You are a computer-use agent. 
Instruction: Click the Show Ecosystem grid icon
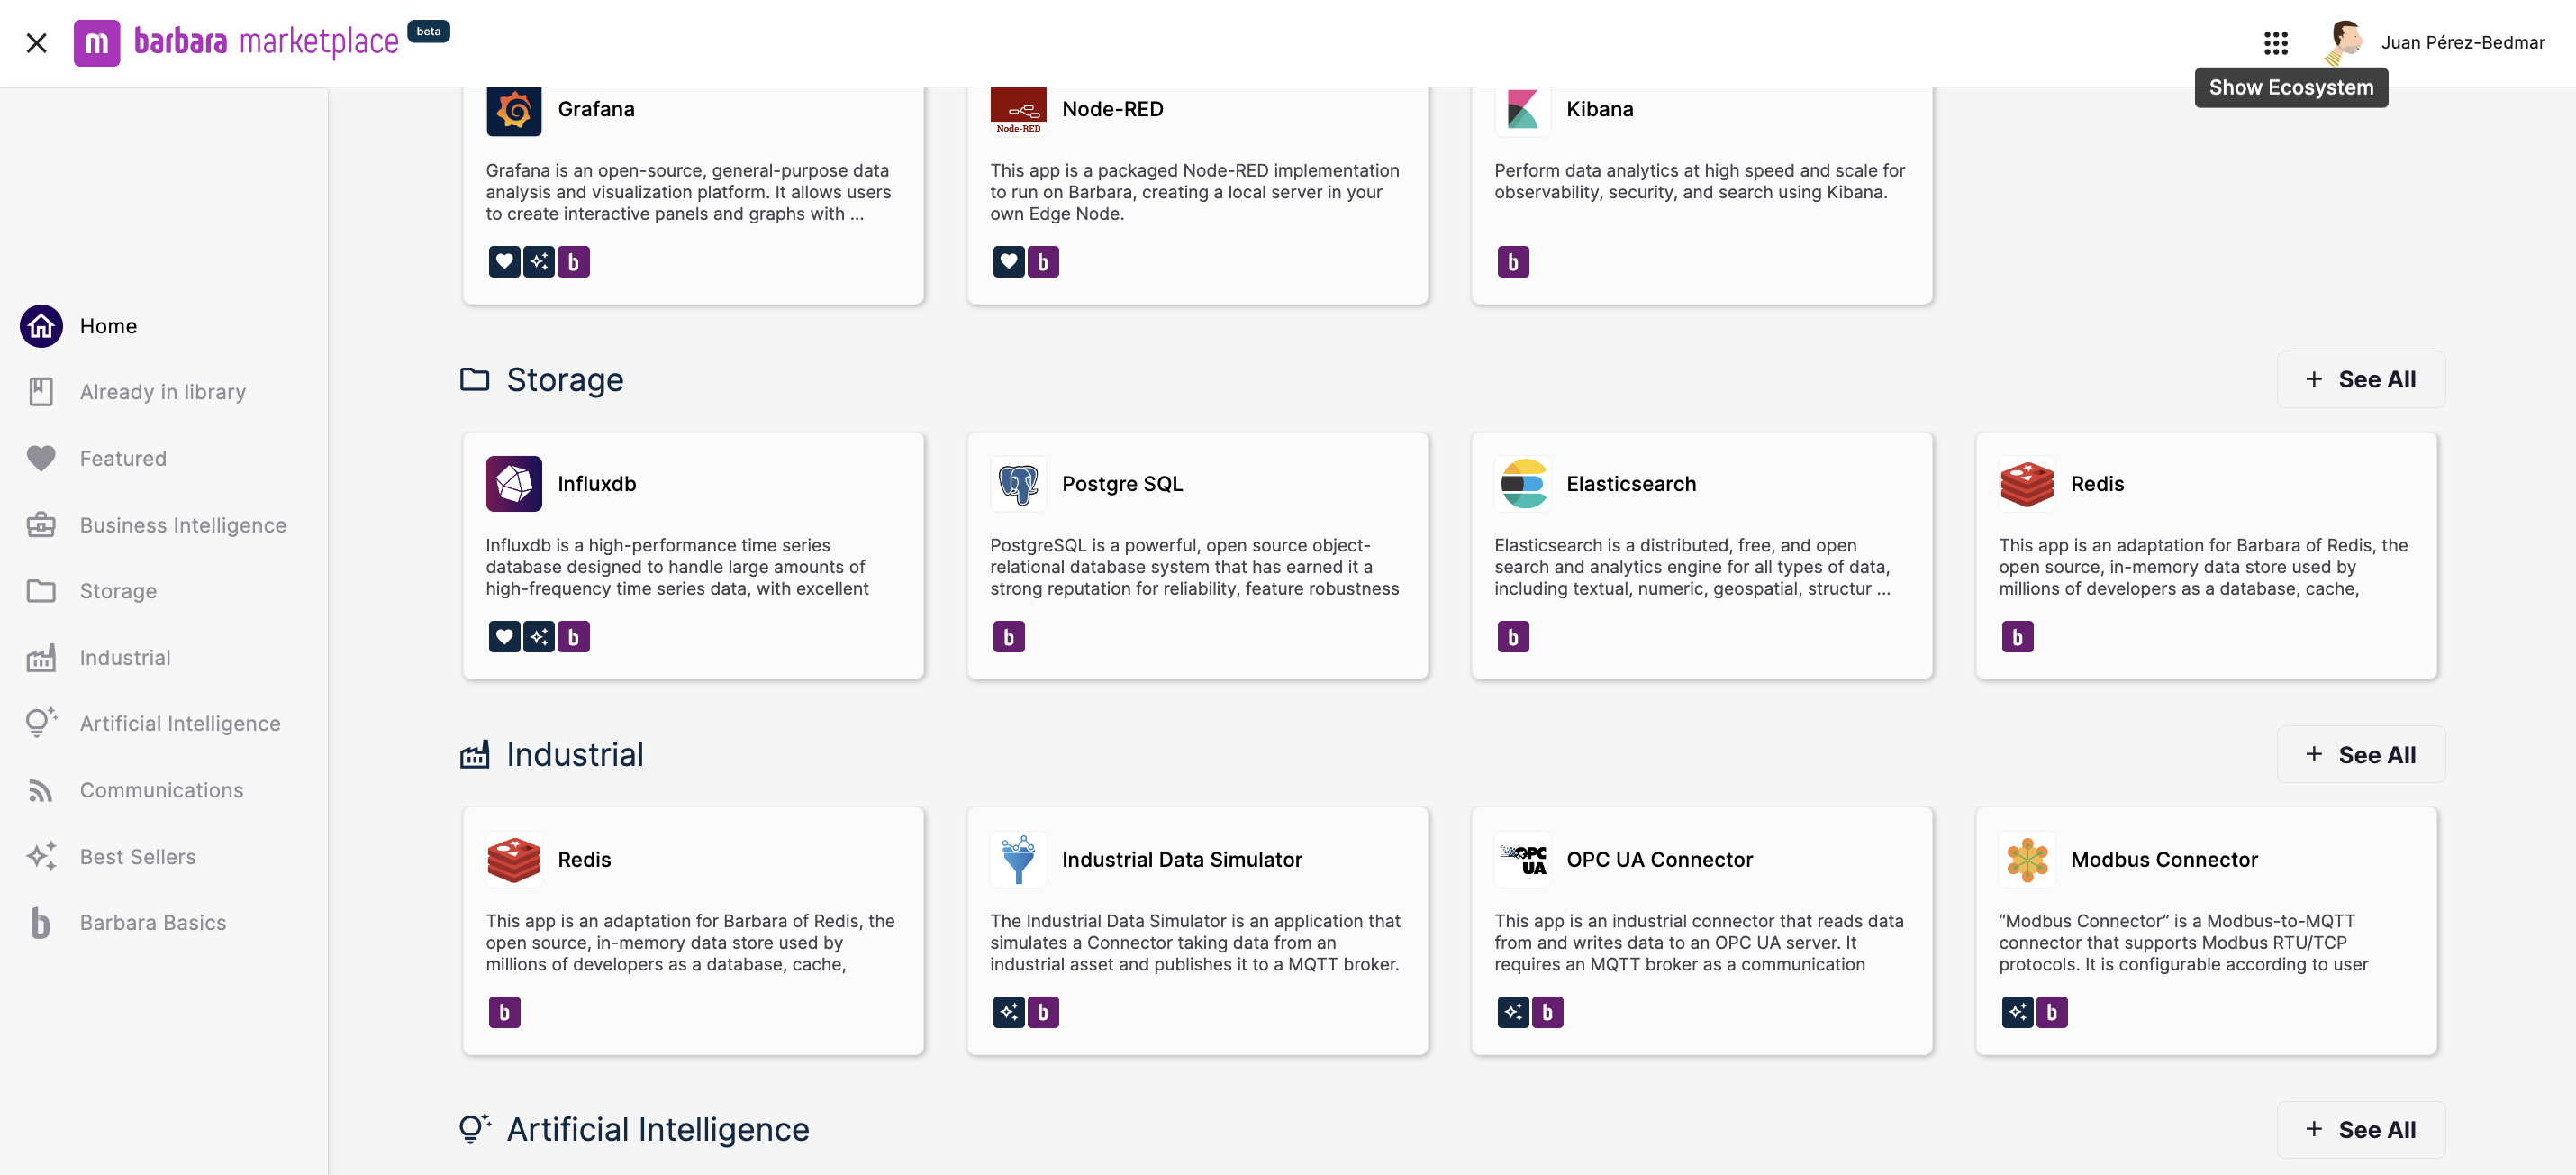click(x=2276, y=43)
